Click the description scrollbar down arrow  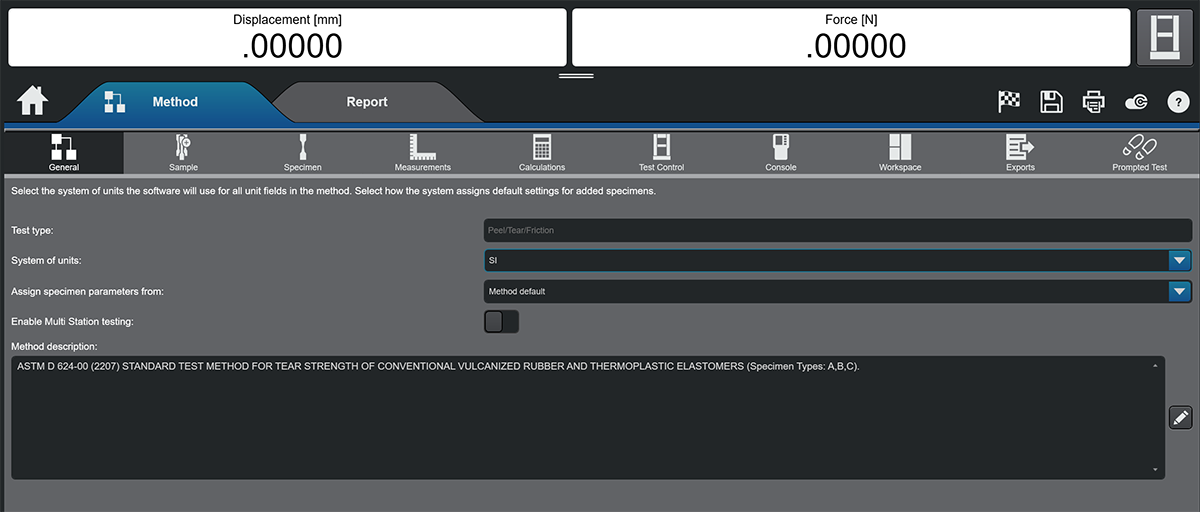[x=1156, y=470]
